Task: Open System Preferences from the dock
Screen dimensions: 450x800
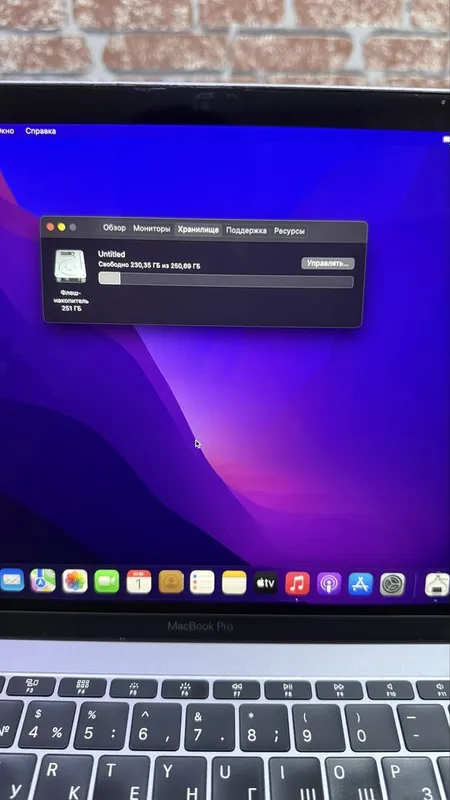Action: [x=392, y=584]
